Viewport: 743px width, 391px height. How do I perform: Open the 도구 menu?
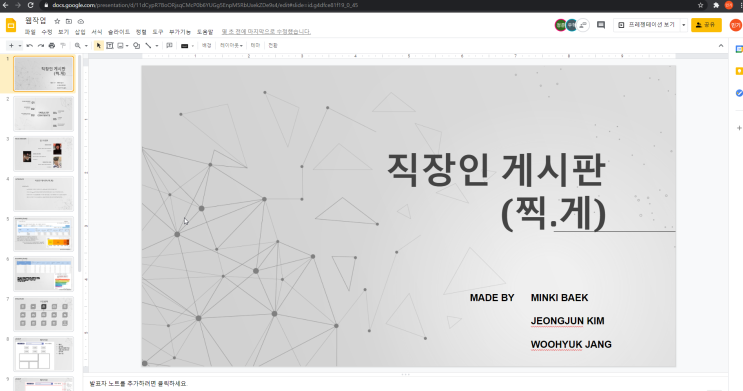[x=158, y=32]
